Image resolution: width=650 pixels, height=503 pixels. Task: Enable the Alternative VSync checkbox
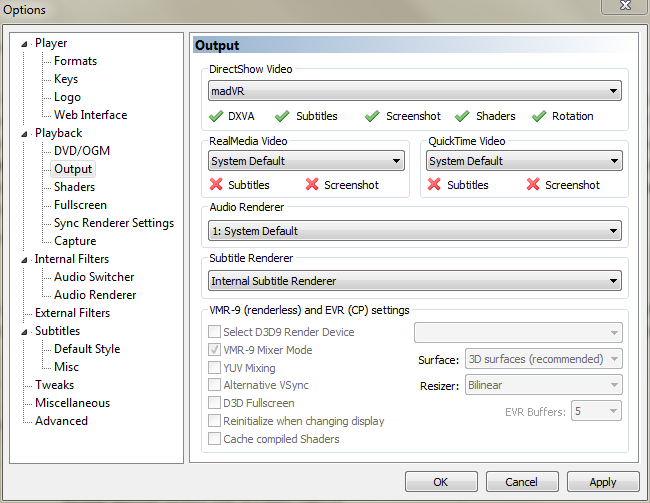coord(214,385)
